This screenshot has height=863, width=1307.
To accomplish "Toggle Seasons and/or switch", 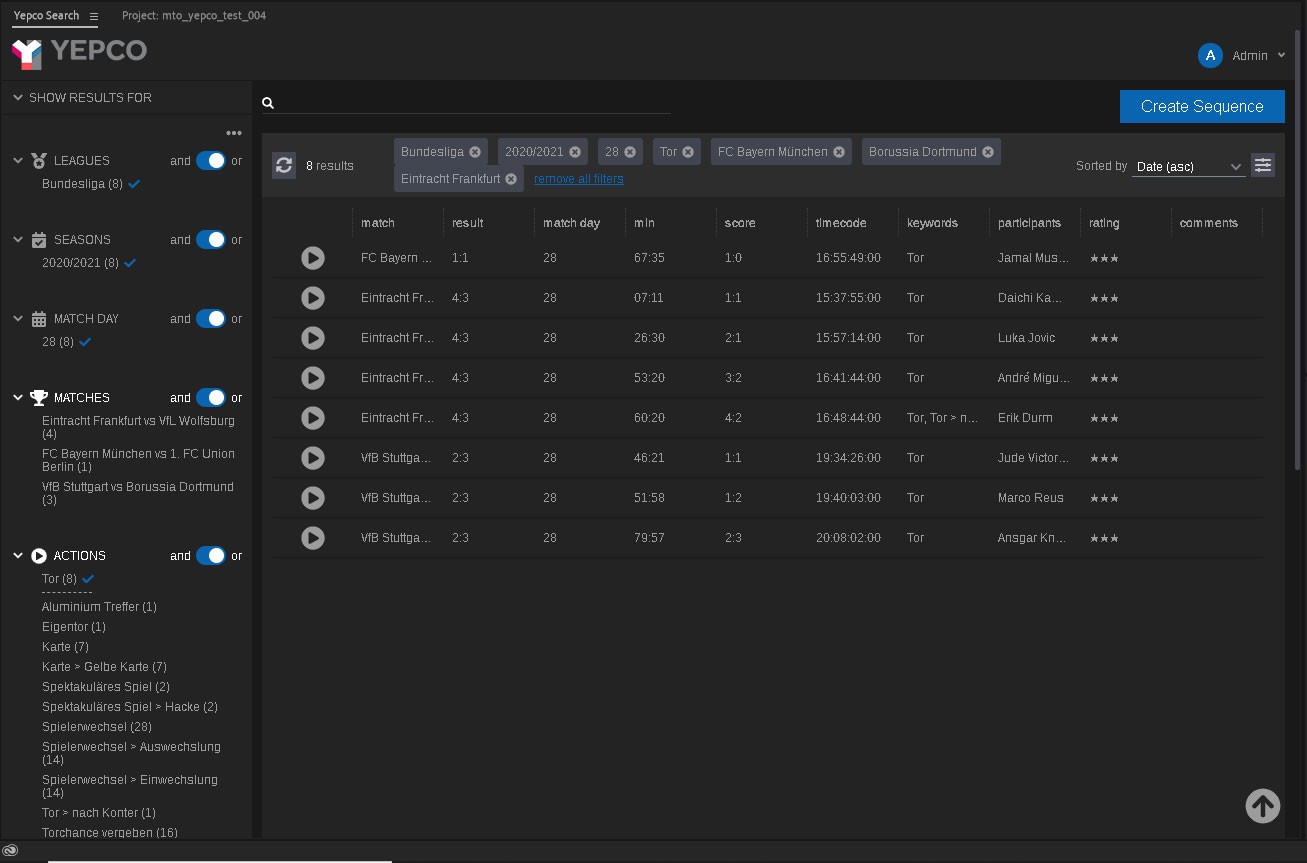I will (x=211, y=239).
